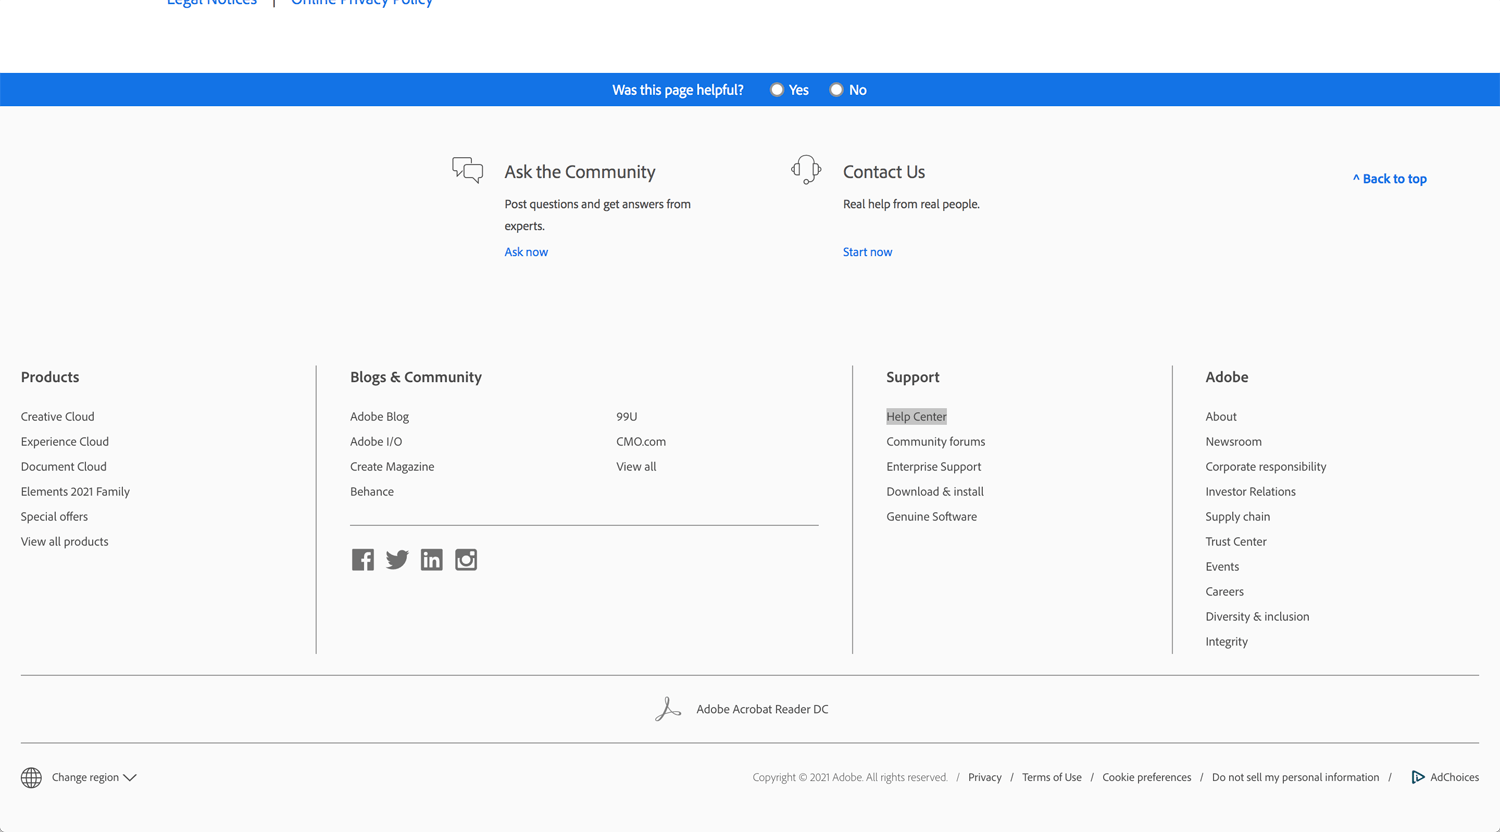Open Behance link
Viewport: 1500px width, 832px height.
tap(372, 492)
